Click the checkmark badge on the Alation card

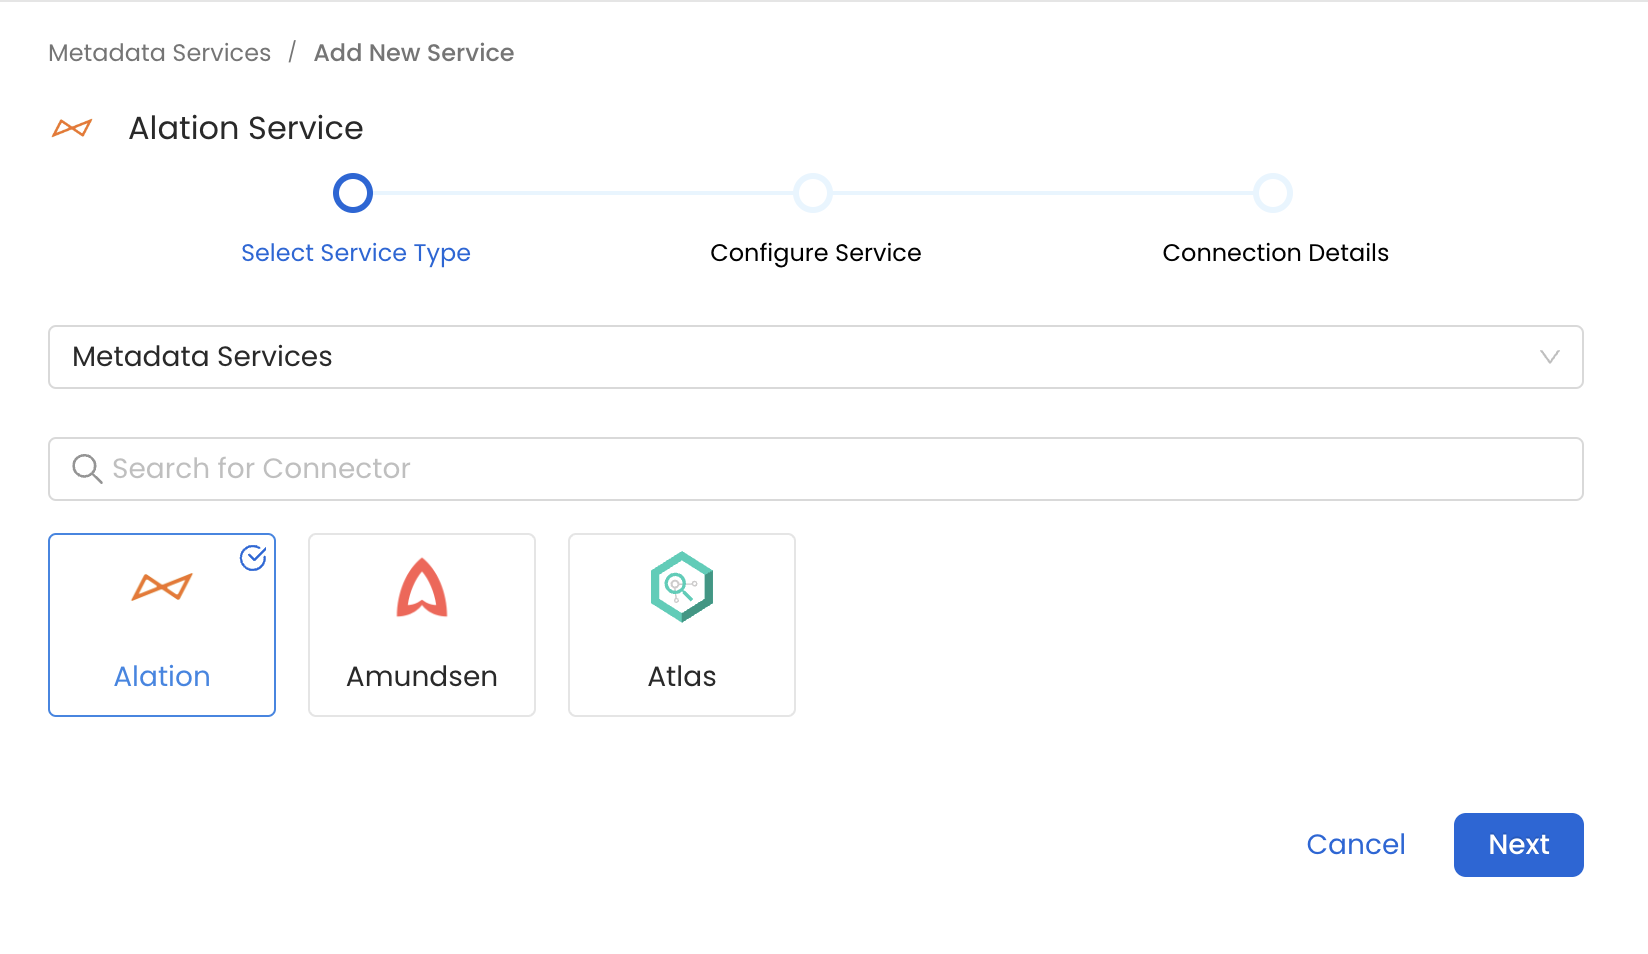(x=253, y=558)
